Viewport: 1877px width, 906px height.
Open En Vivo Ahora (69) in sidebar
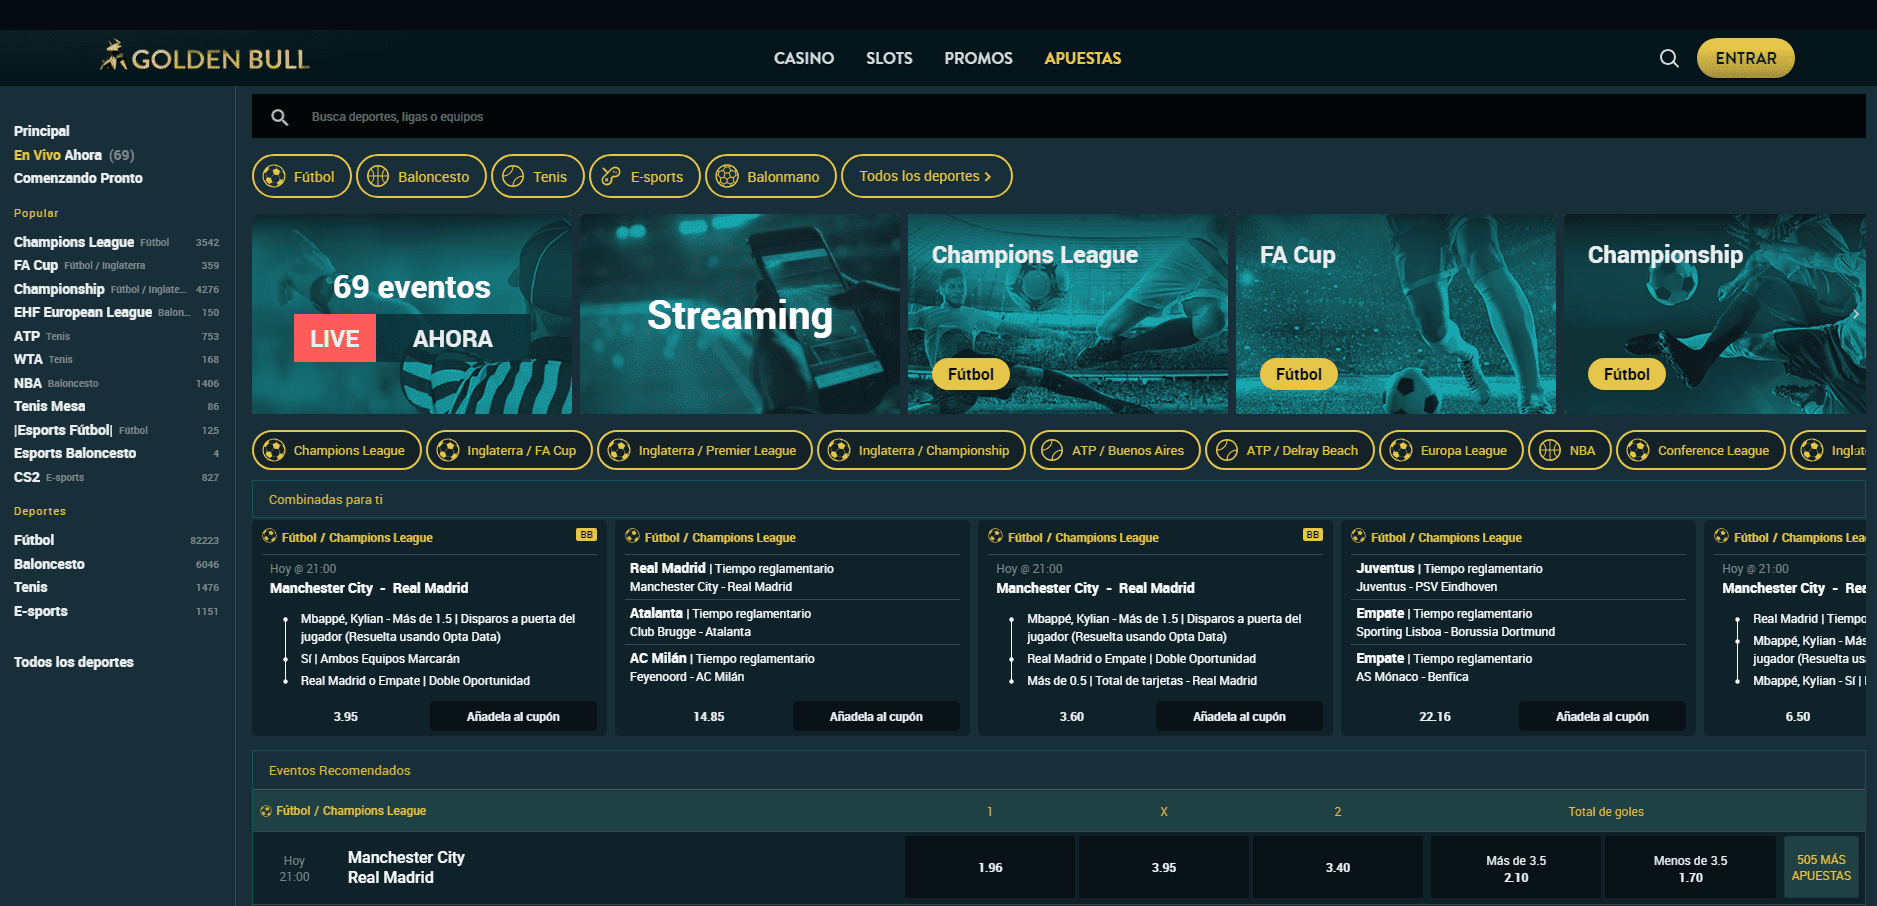pyautogui.click(x=74, y=155)
